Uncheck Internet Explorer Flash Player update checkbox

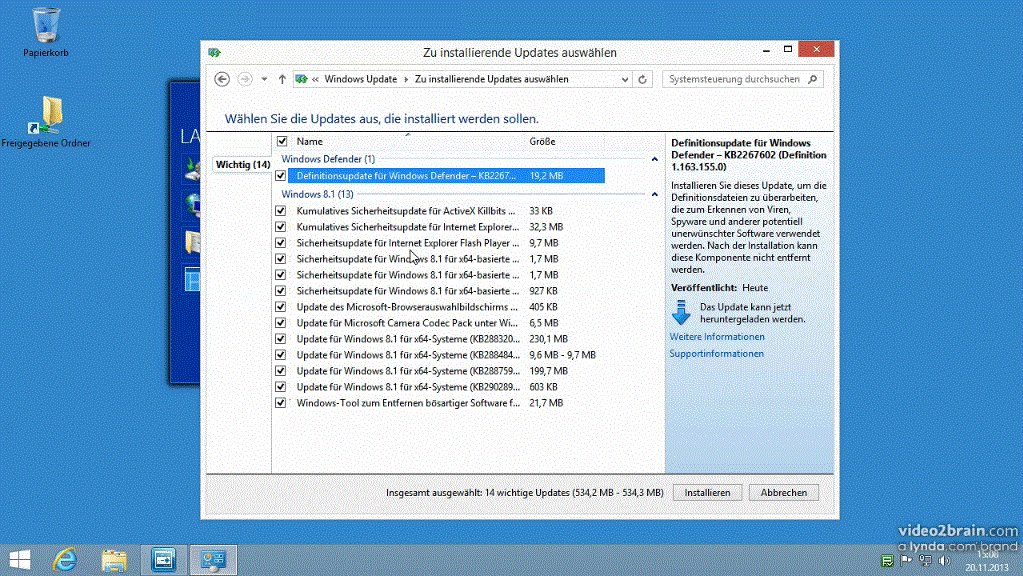coord(281,243)
